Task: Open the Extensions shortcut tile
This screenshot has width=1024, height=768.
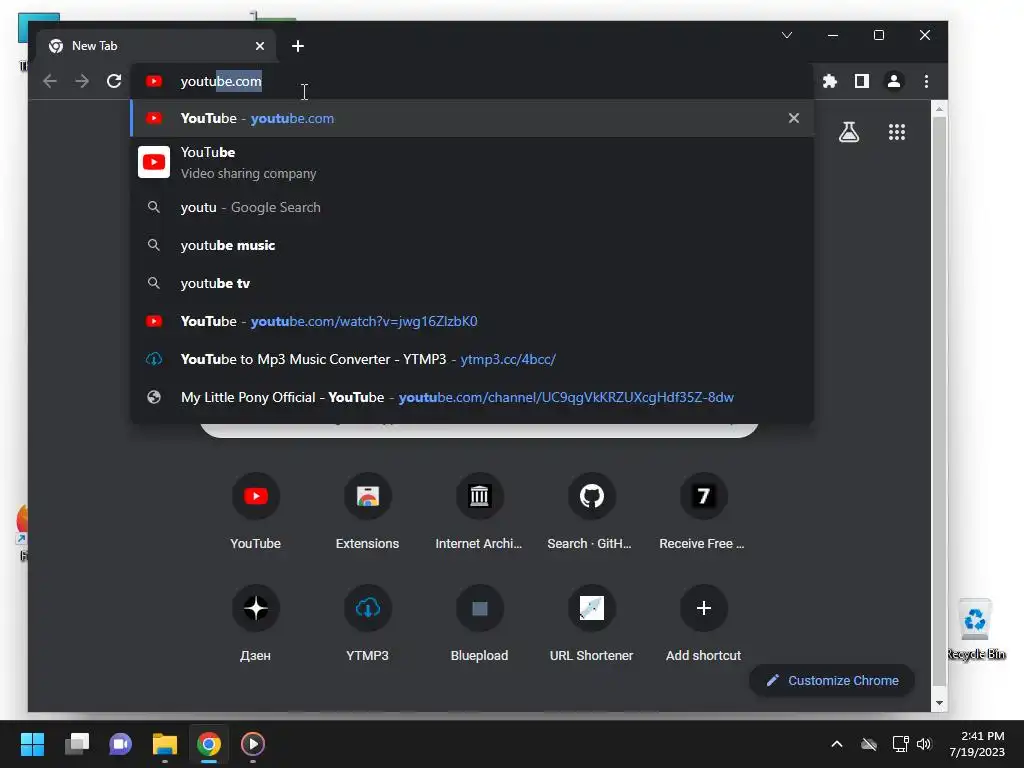Action: click(x=368, y=513)
